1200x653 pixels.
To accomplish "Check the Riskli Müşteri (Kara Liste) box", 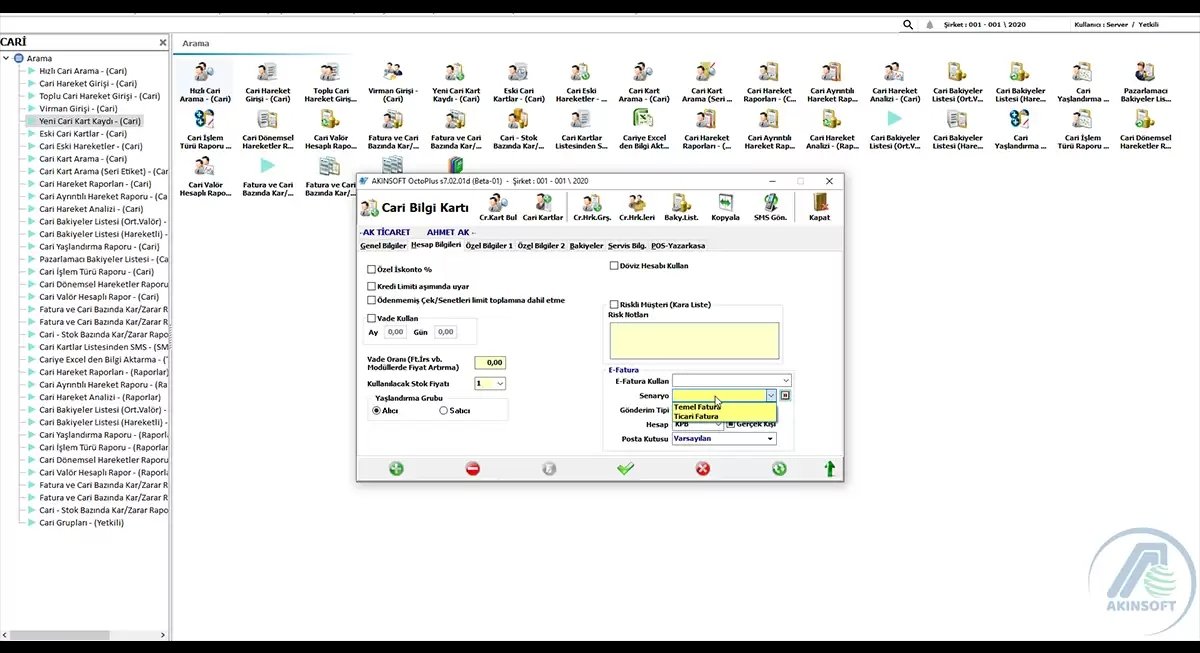I will tap(614, 304).
